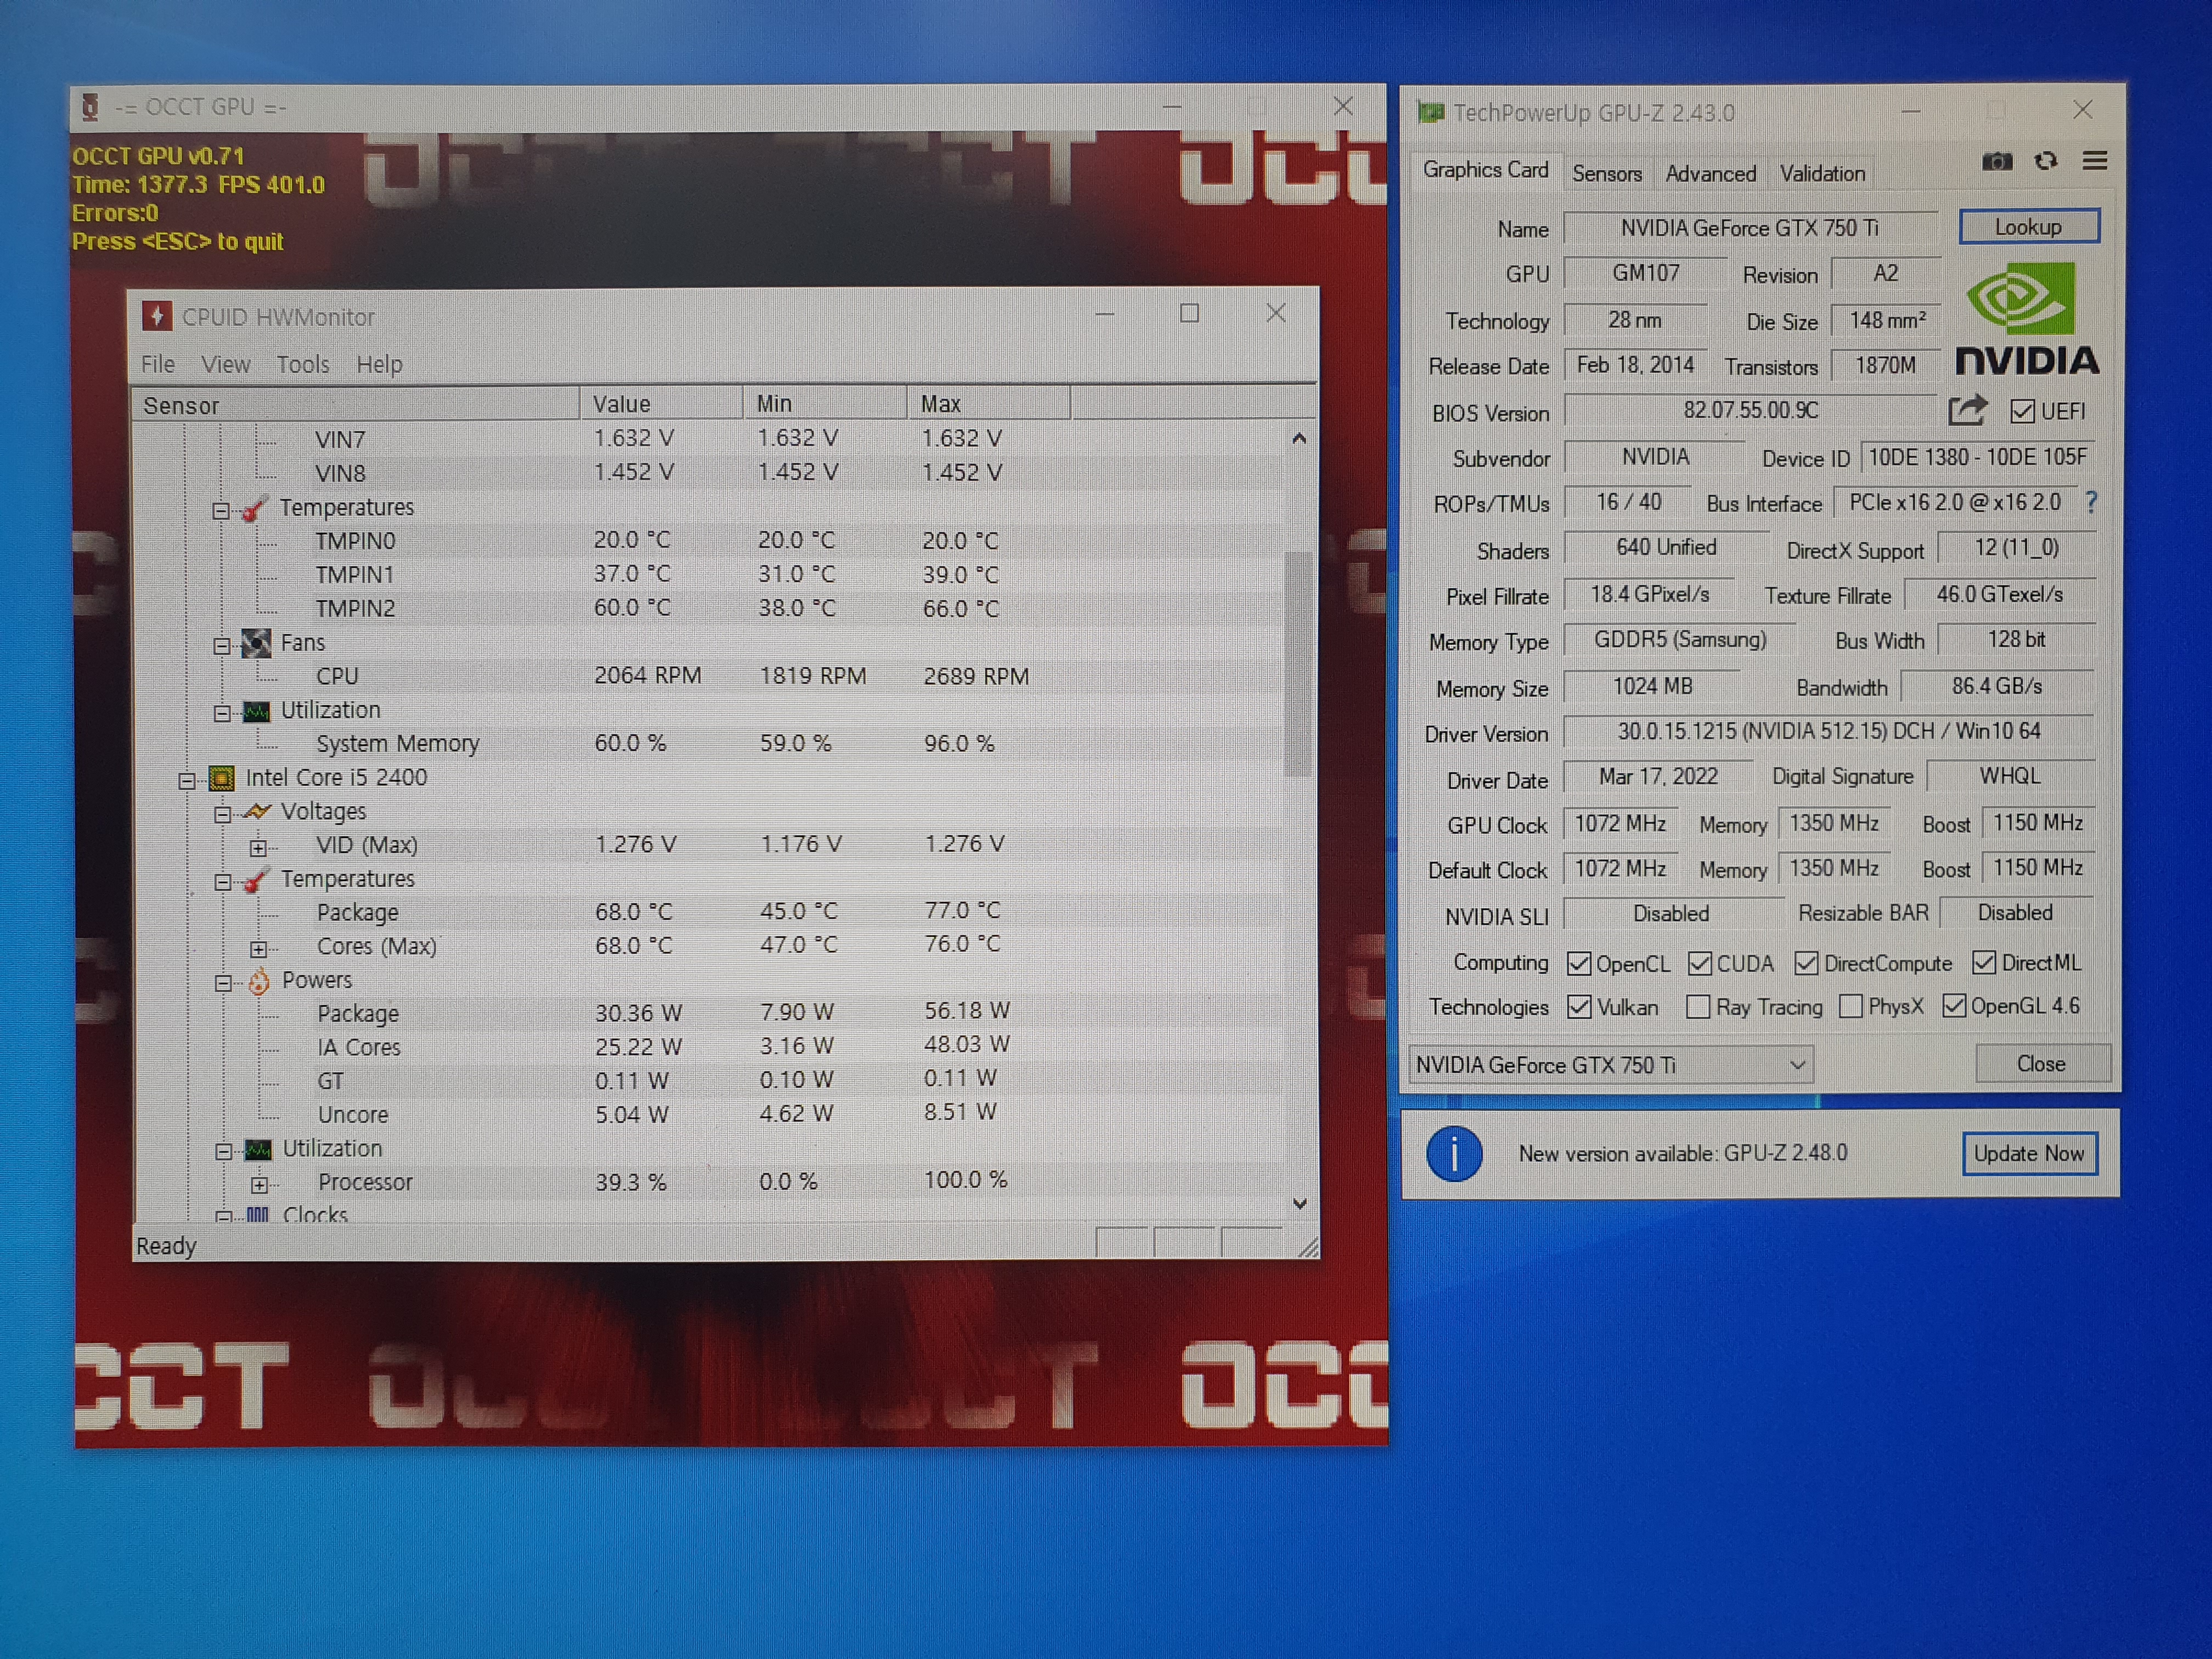Click the NVIDIA logo in GPU-Z
Image resolution: width=2212 pixels, height=1659 pixels.
(2026, 319)
